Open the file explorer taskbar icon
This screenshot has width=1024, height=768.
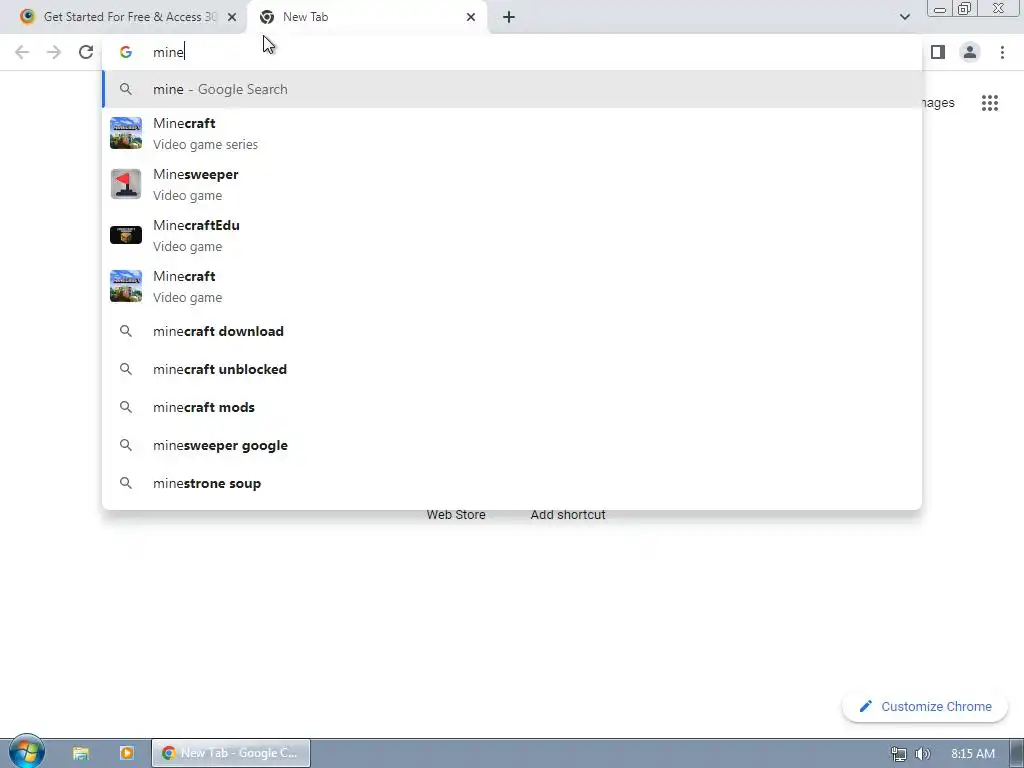point(81,753)
